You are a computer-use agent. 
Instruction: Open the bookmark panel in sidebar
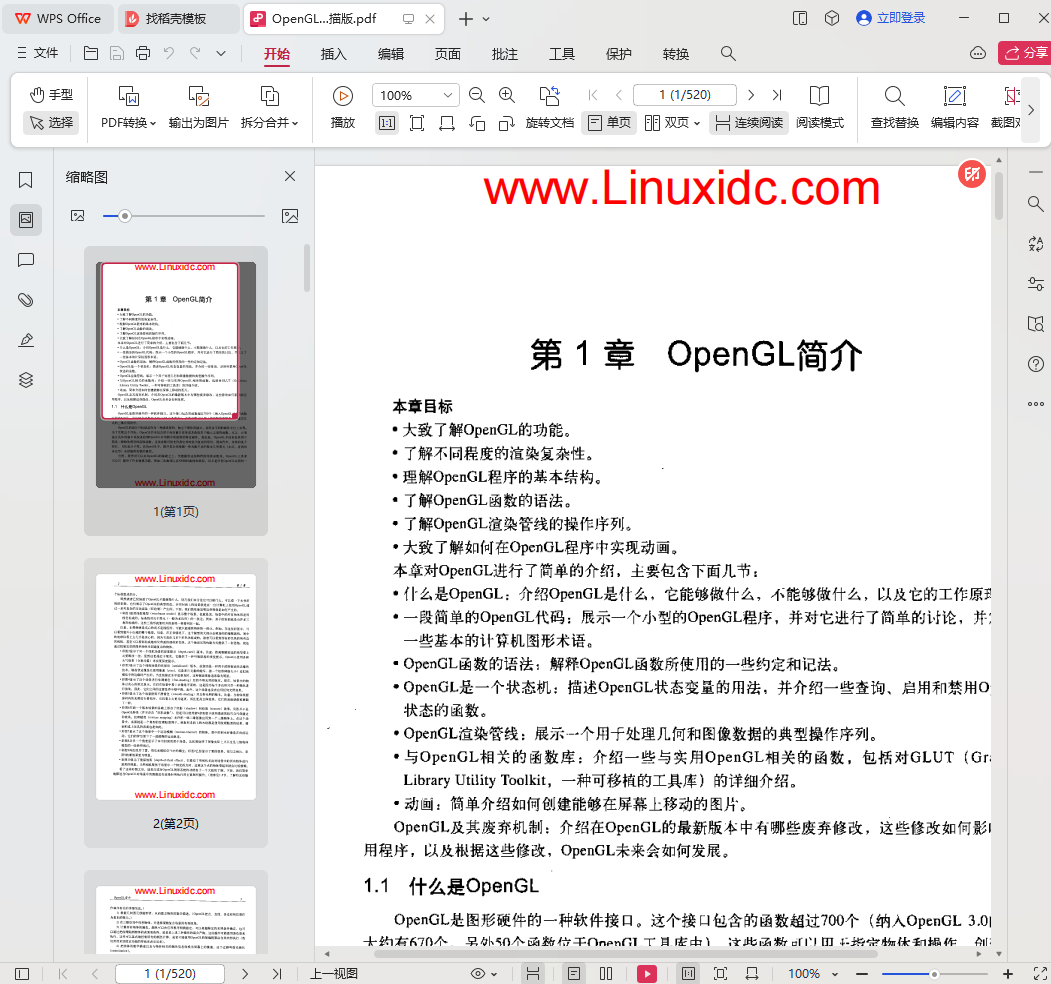click(x=25, y=180)
